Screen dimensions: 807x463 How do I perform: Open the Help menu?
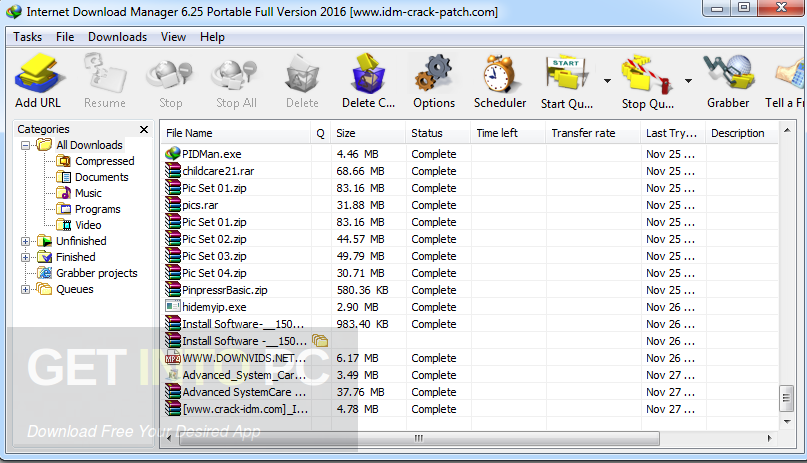[212, 37]
